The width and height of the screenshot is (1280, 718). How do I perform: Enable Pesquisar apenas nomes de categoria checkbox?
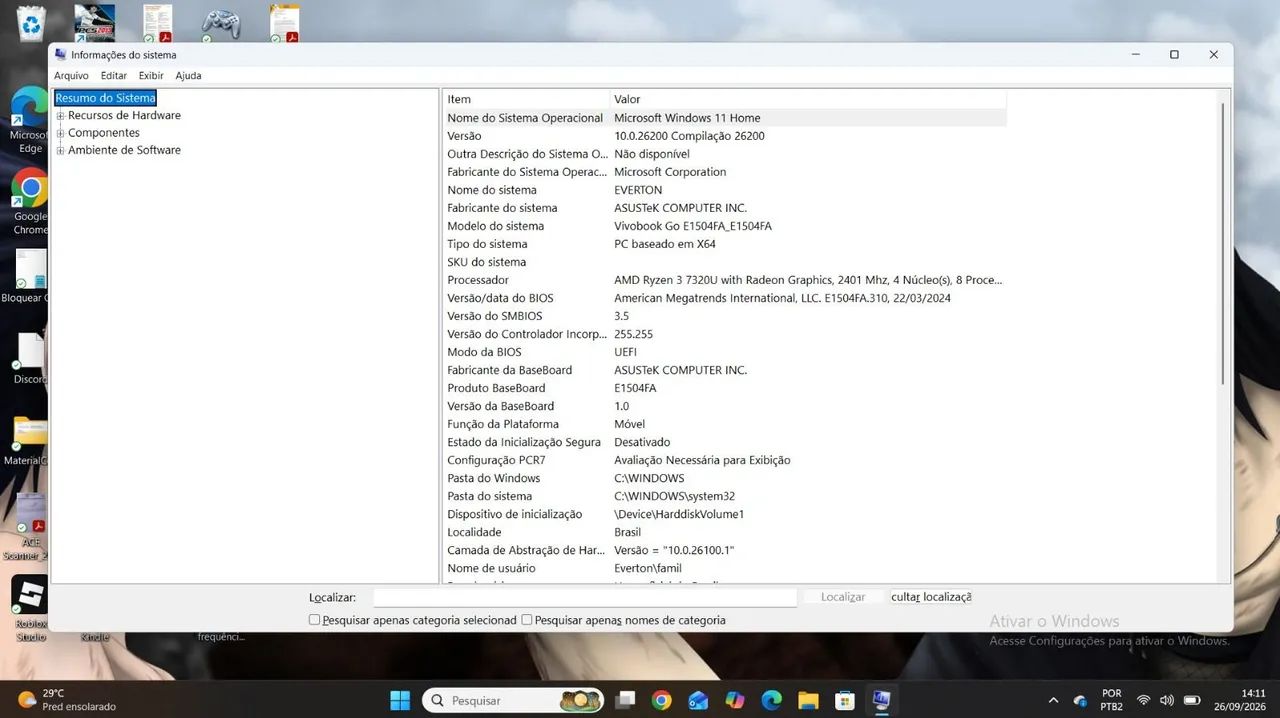527,620
